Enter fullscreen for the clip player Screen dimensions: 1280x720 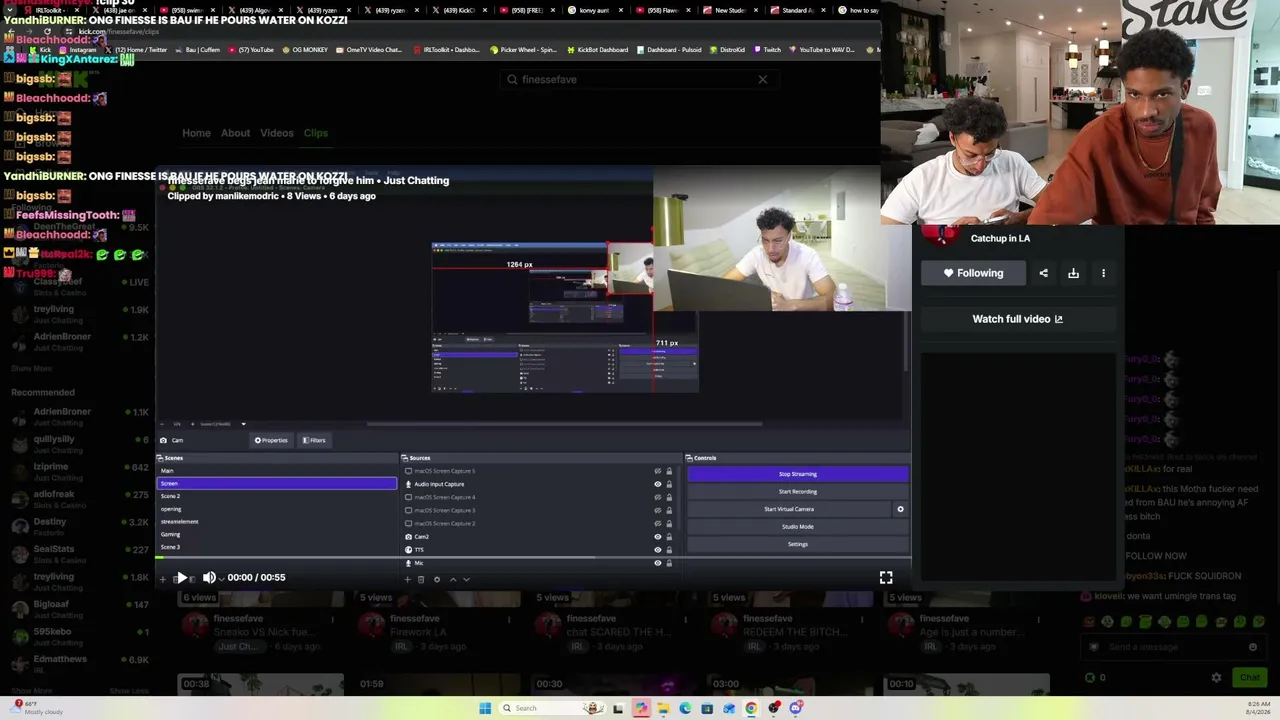point(886,577)
